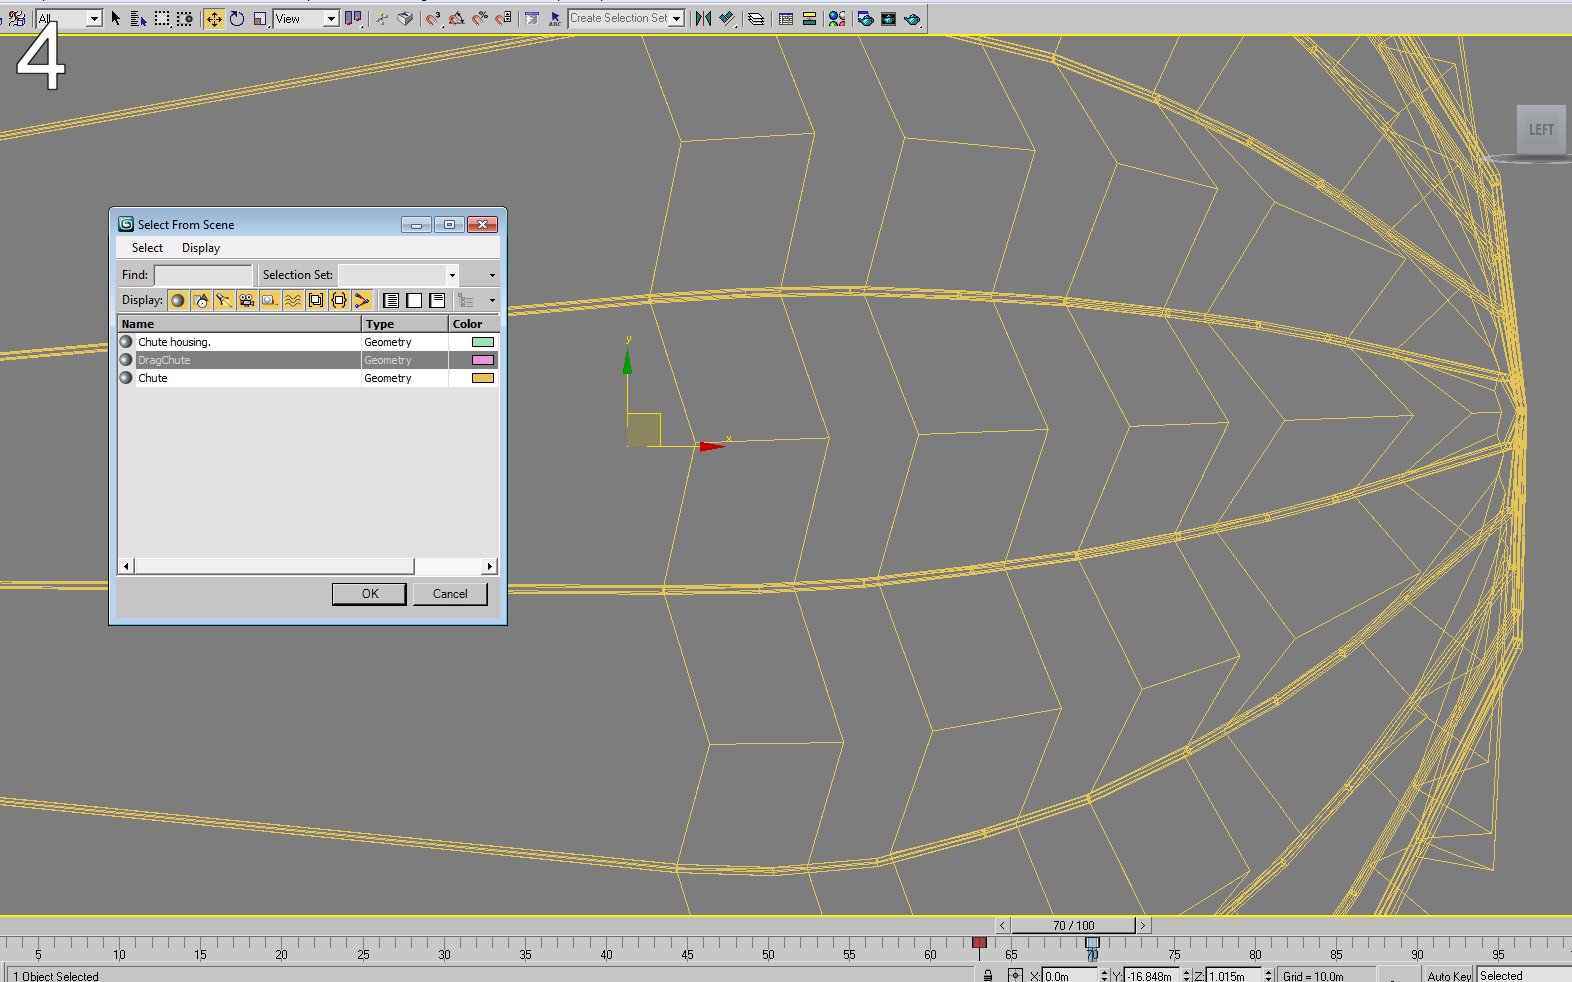Open the Select menu in dialog

point(147,248)
